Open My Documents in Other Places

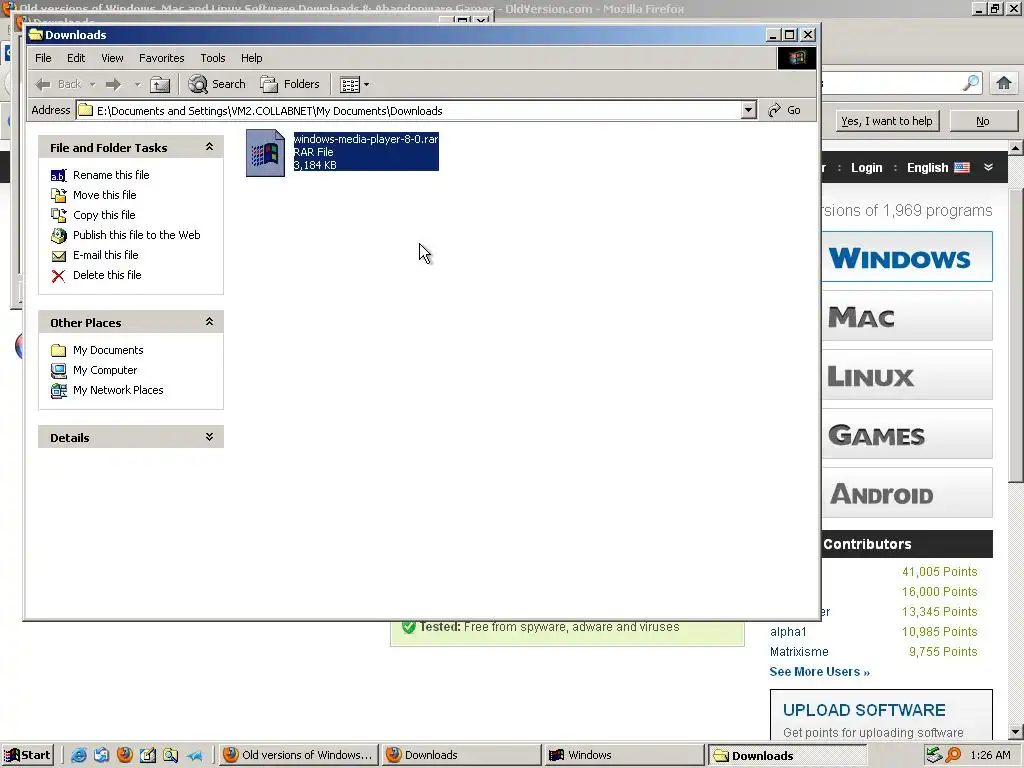[108, 350]
